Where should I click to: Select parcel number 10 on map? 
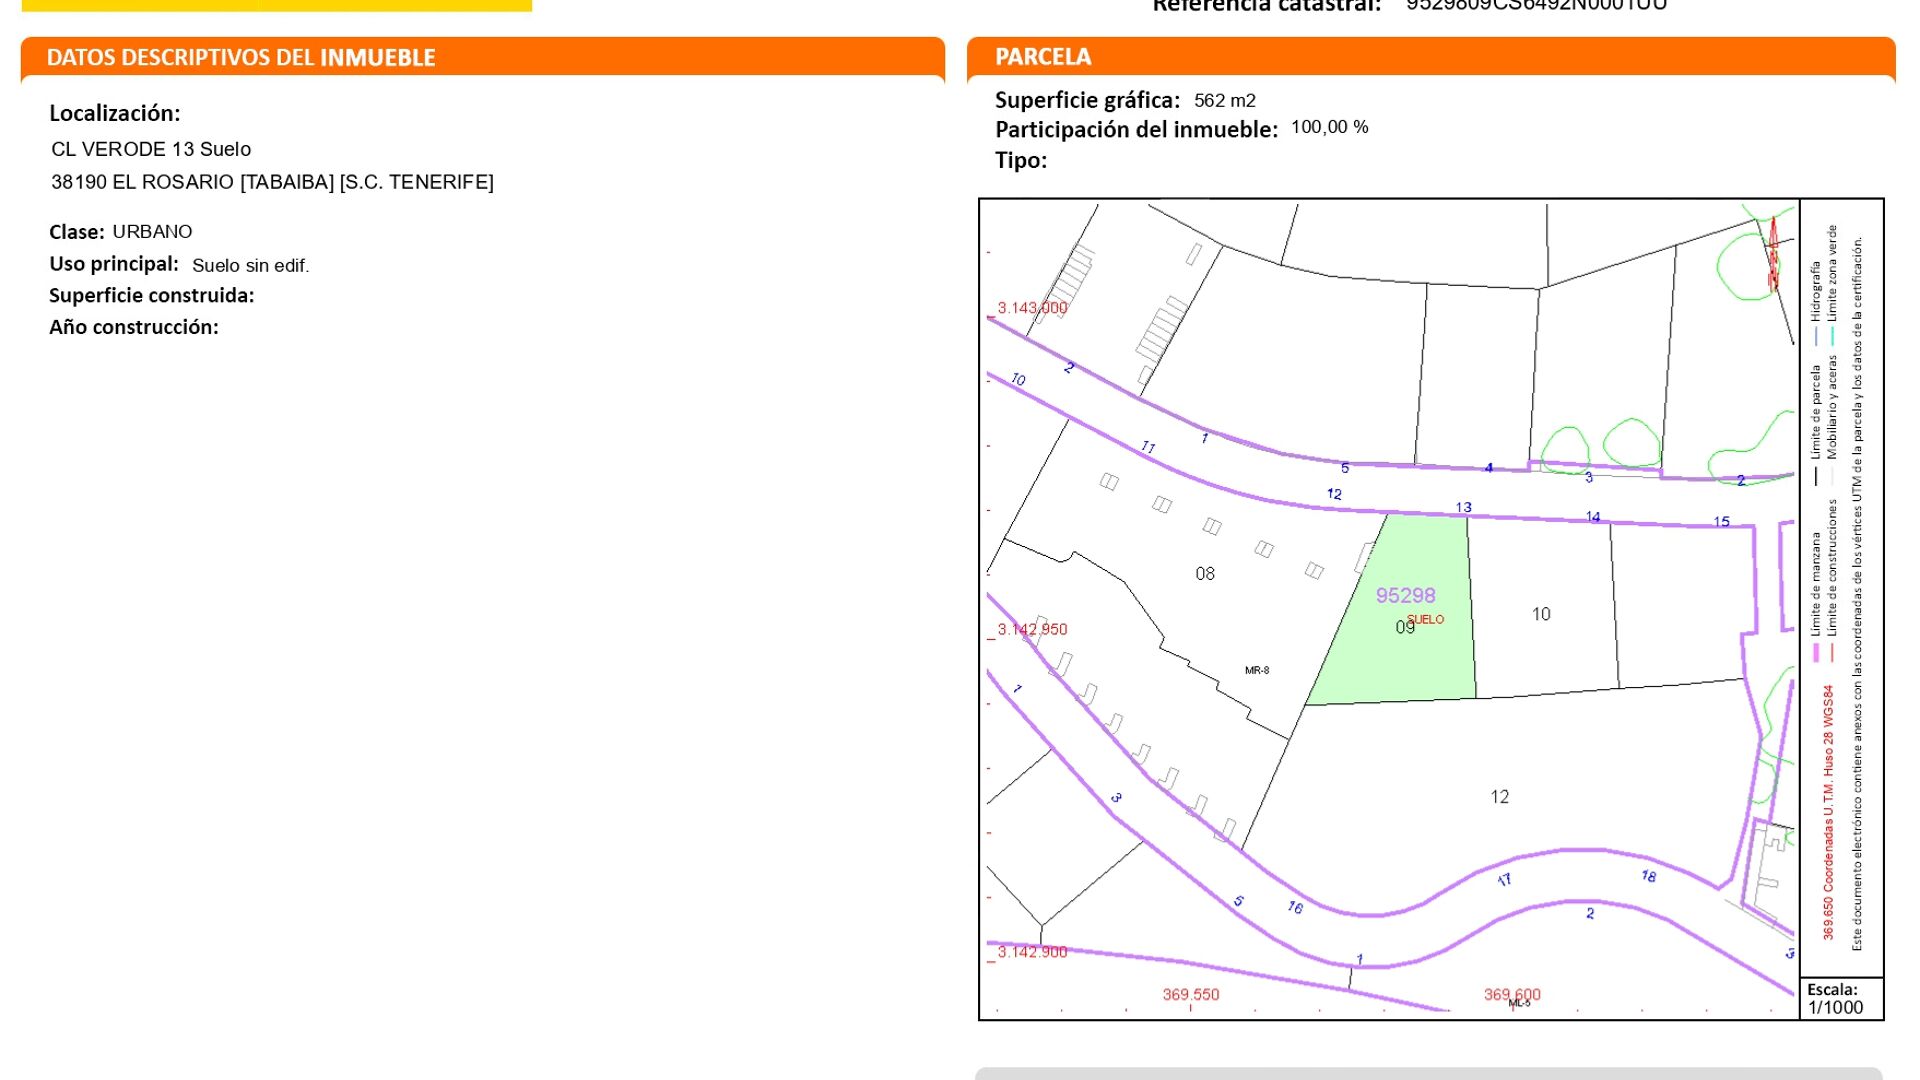click(x=1541, y=614)
